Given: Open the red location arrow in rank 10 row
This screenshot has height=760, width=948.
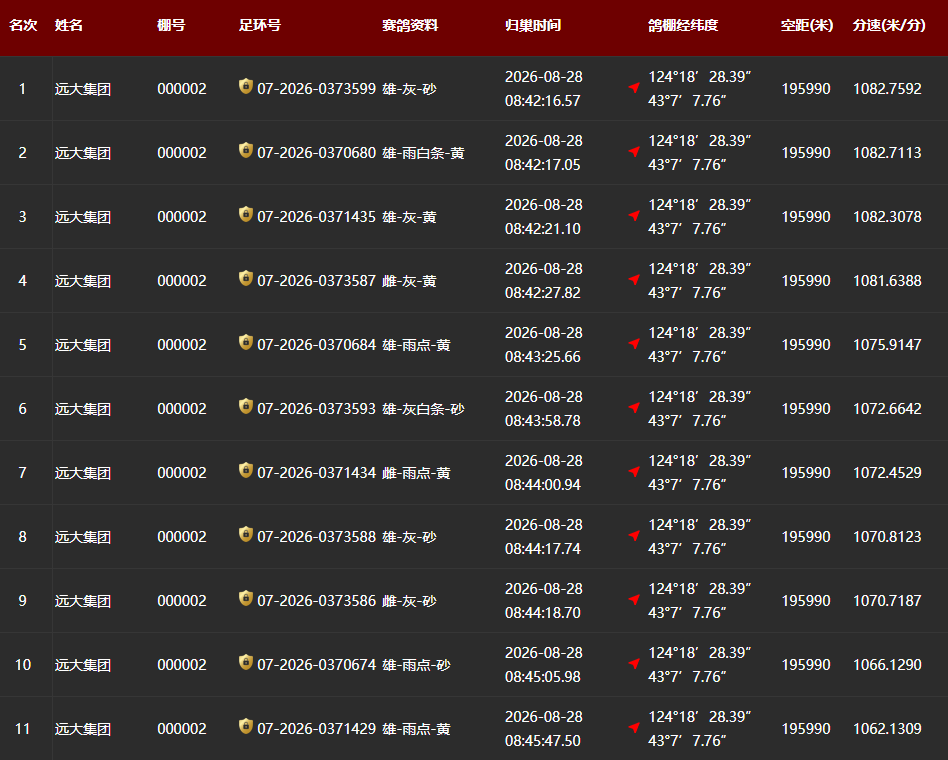Looking at the screenshot, I should 634,664.
